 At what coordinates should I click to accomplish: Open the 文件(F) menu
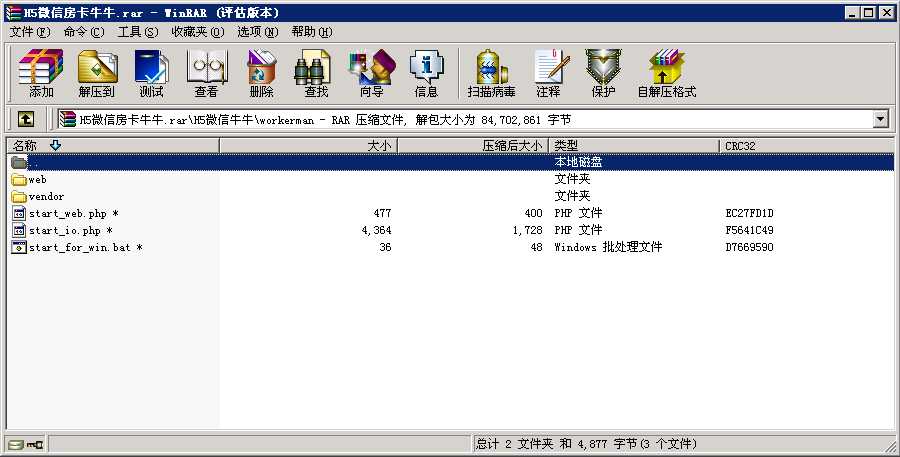30,32
